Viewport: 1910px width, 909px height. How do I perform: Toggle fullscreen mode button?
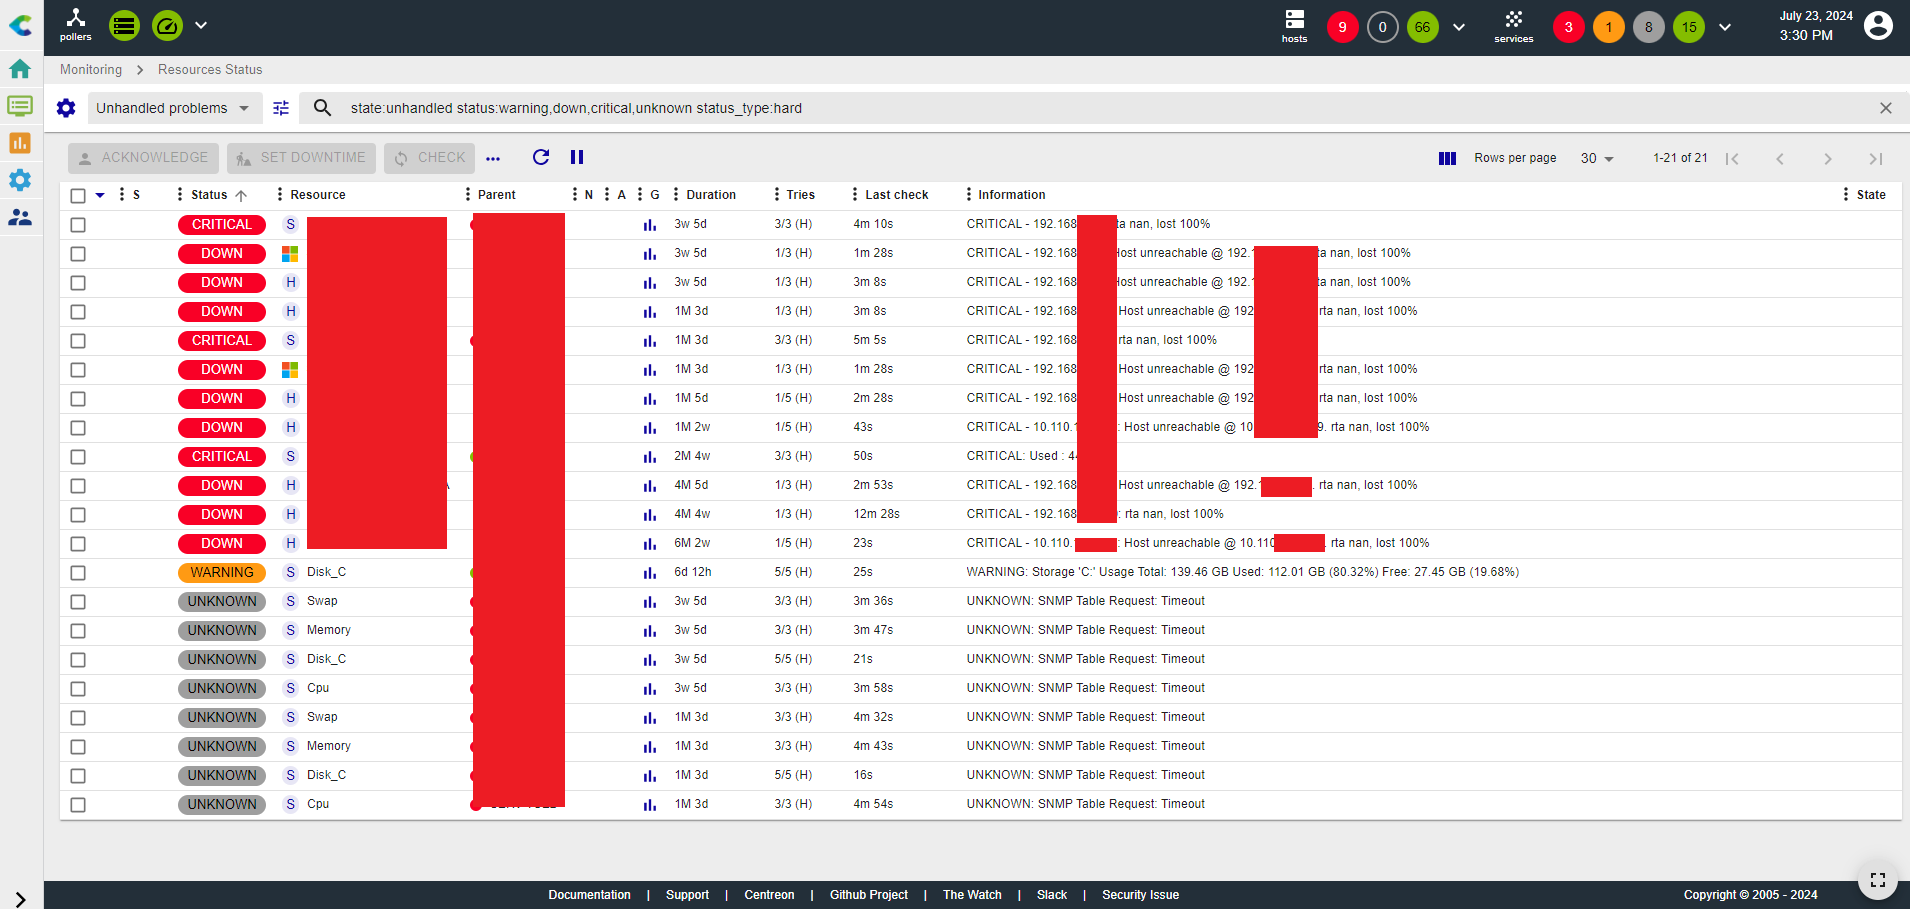coord(1877,880)
